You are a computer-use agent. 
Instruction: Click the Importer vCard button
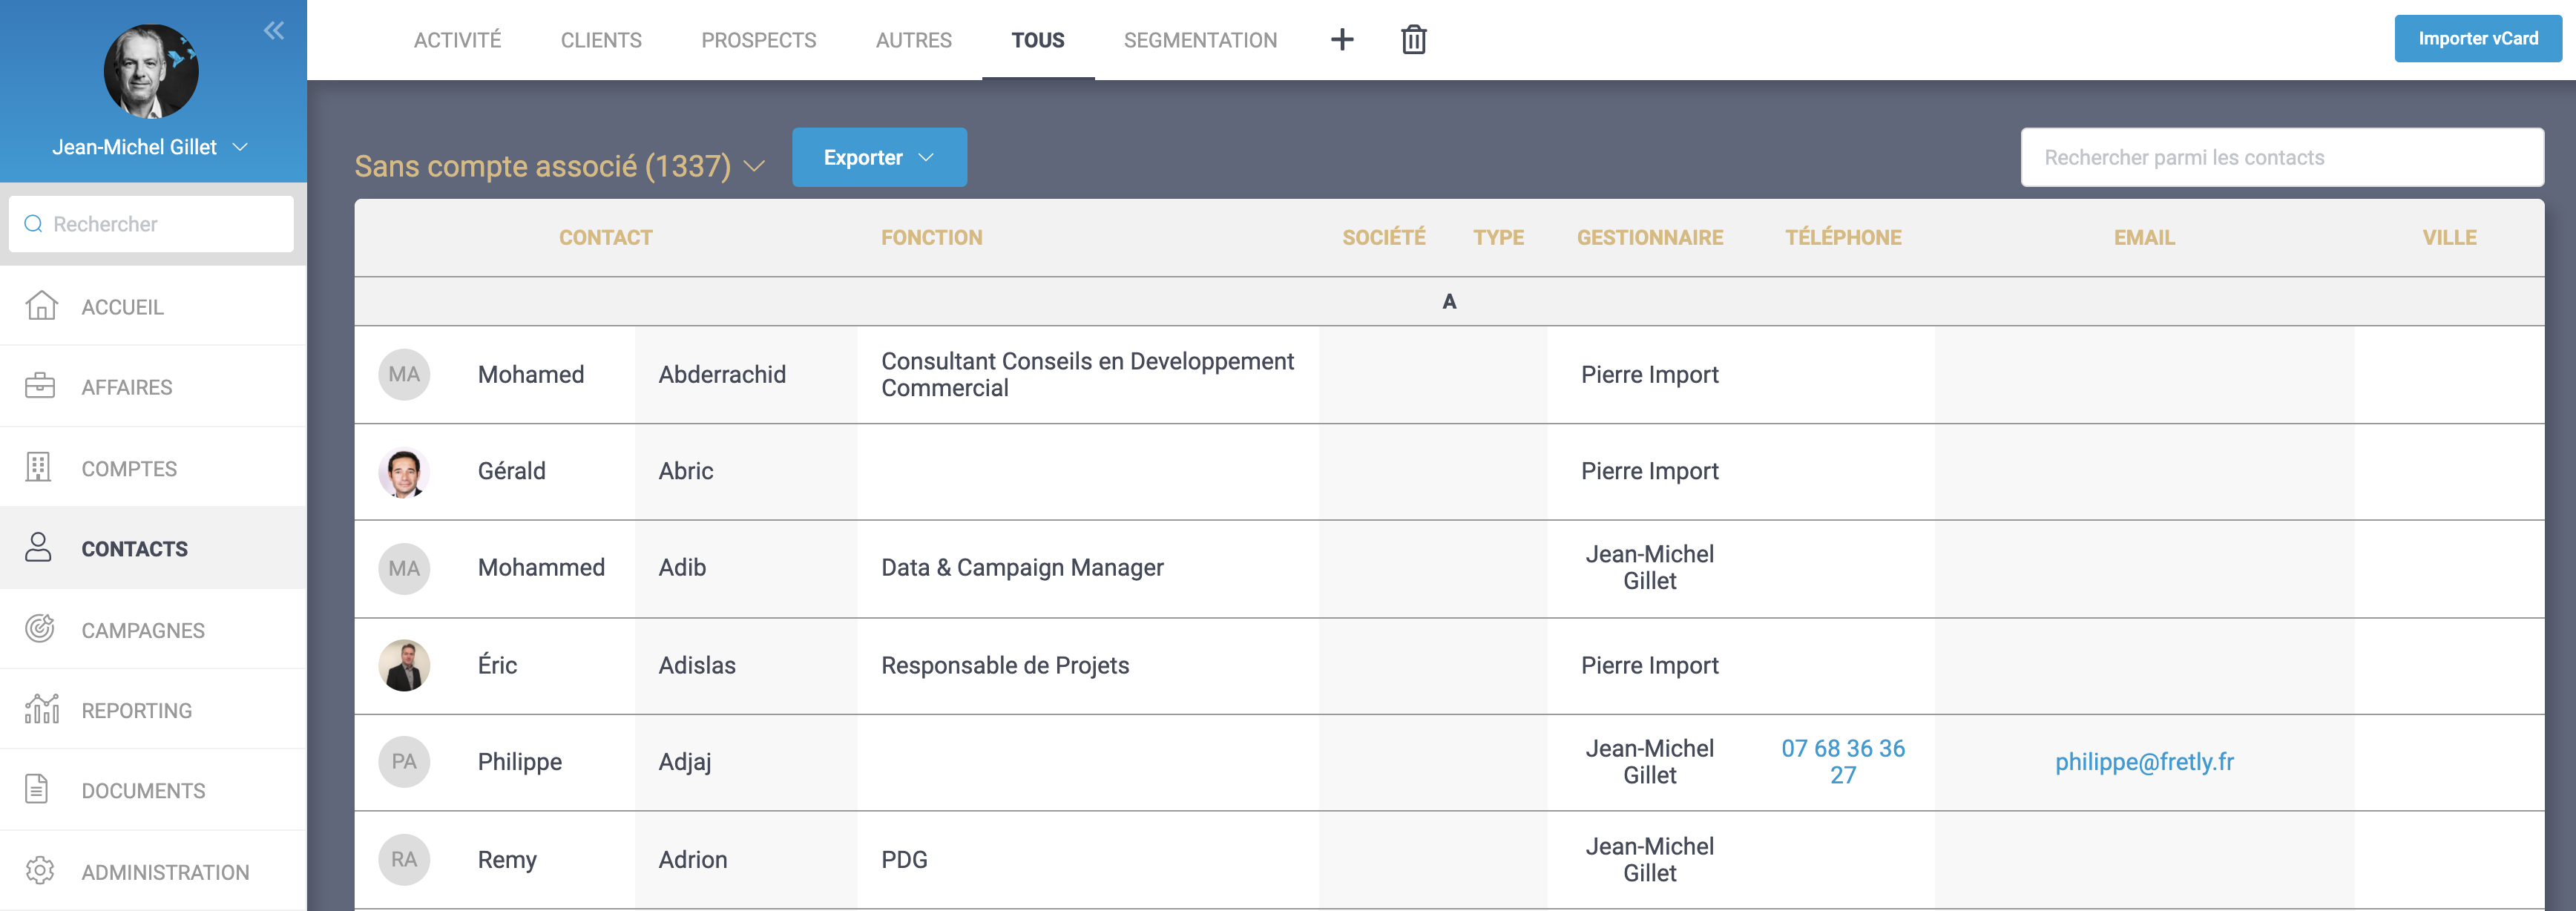[2477, 39]
